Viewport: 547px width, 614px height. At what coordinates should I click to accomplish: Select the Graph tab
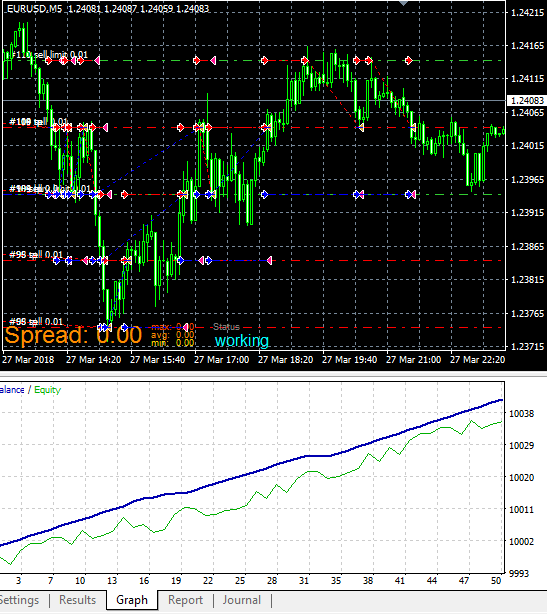[132, 600]
